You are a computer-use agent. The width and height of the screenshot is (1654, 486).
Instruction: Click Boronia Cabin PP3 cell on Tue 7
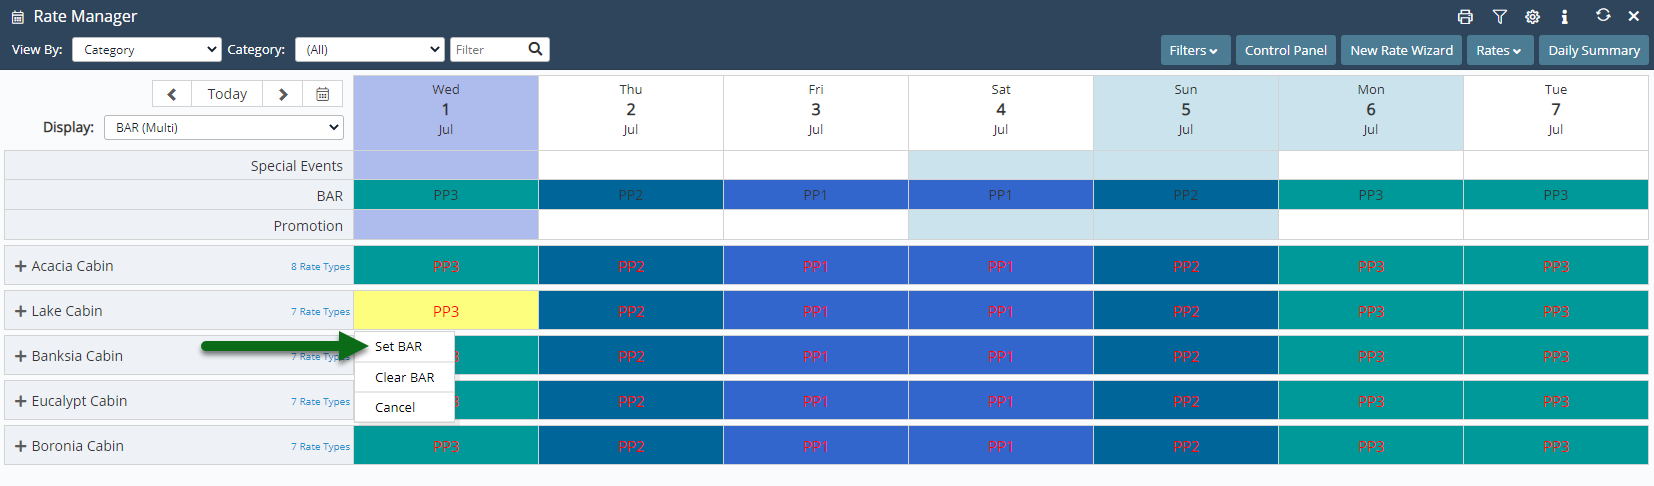(x=1556, y=446)
